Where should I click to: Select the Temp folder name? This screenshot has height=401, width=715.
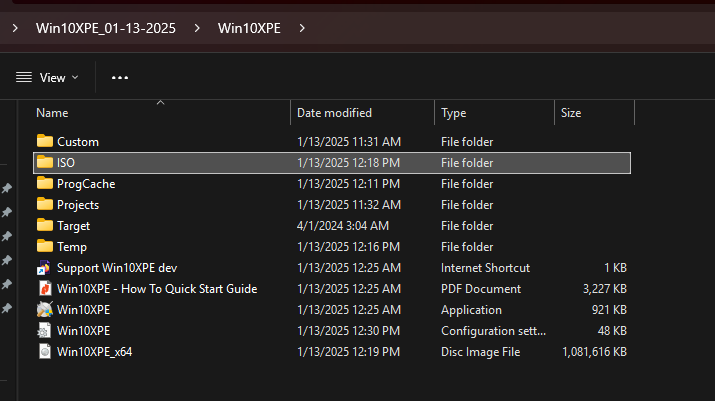point(72,247)
